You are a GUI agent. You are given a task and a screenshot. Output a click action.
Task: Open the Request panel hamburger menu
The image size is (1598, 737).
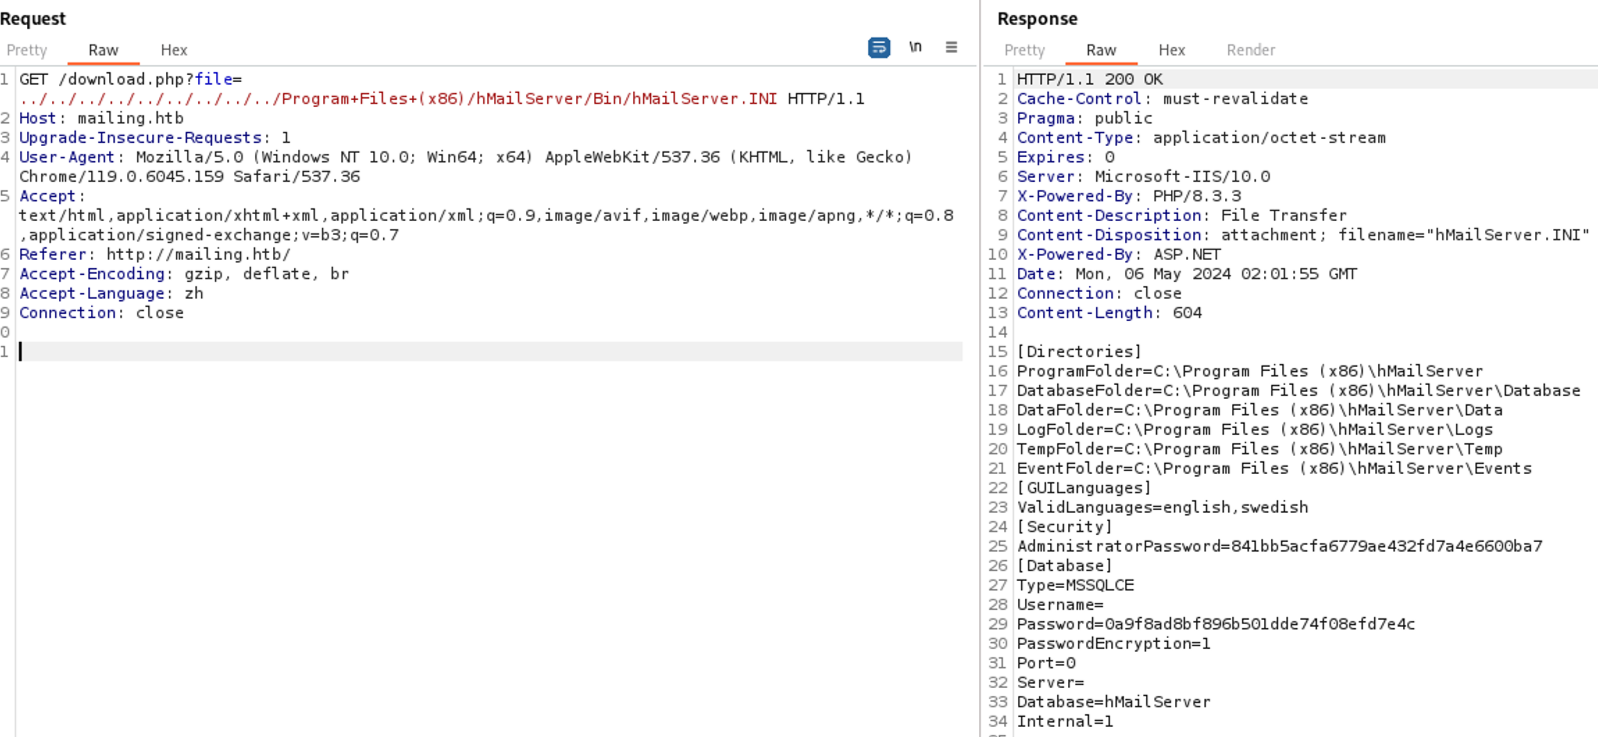pyautogui.click(x=951, y=48)
